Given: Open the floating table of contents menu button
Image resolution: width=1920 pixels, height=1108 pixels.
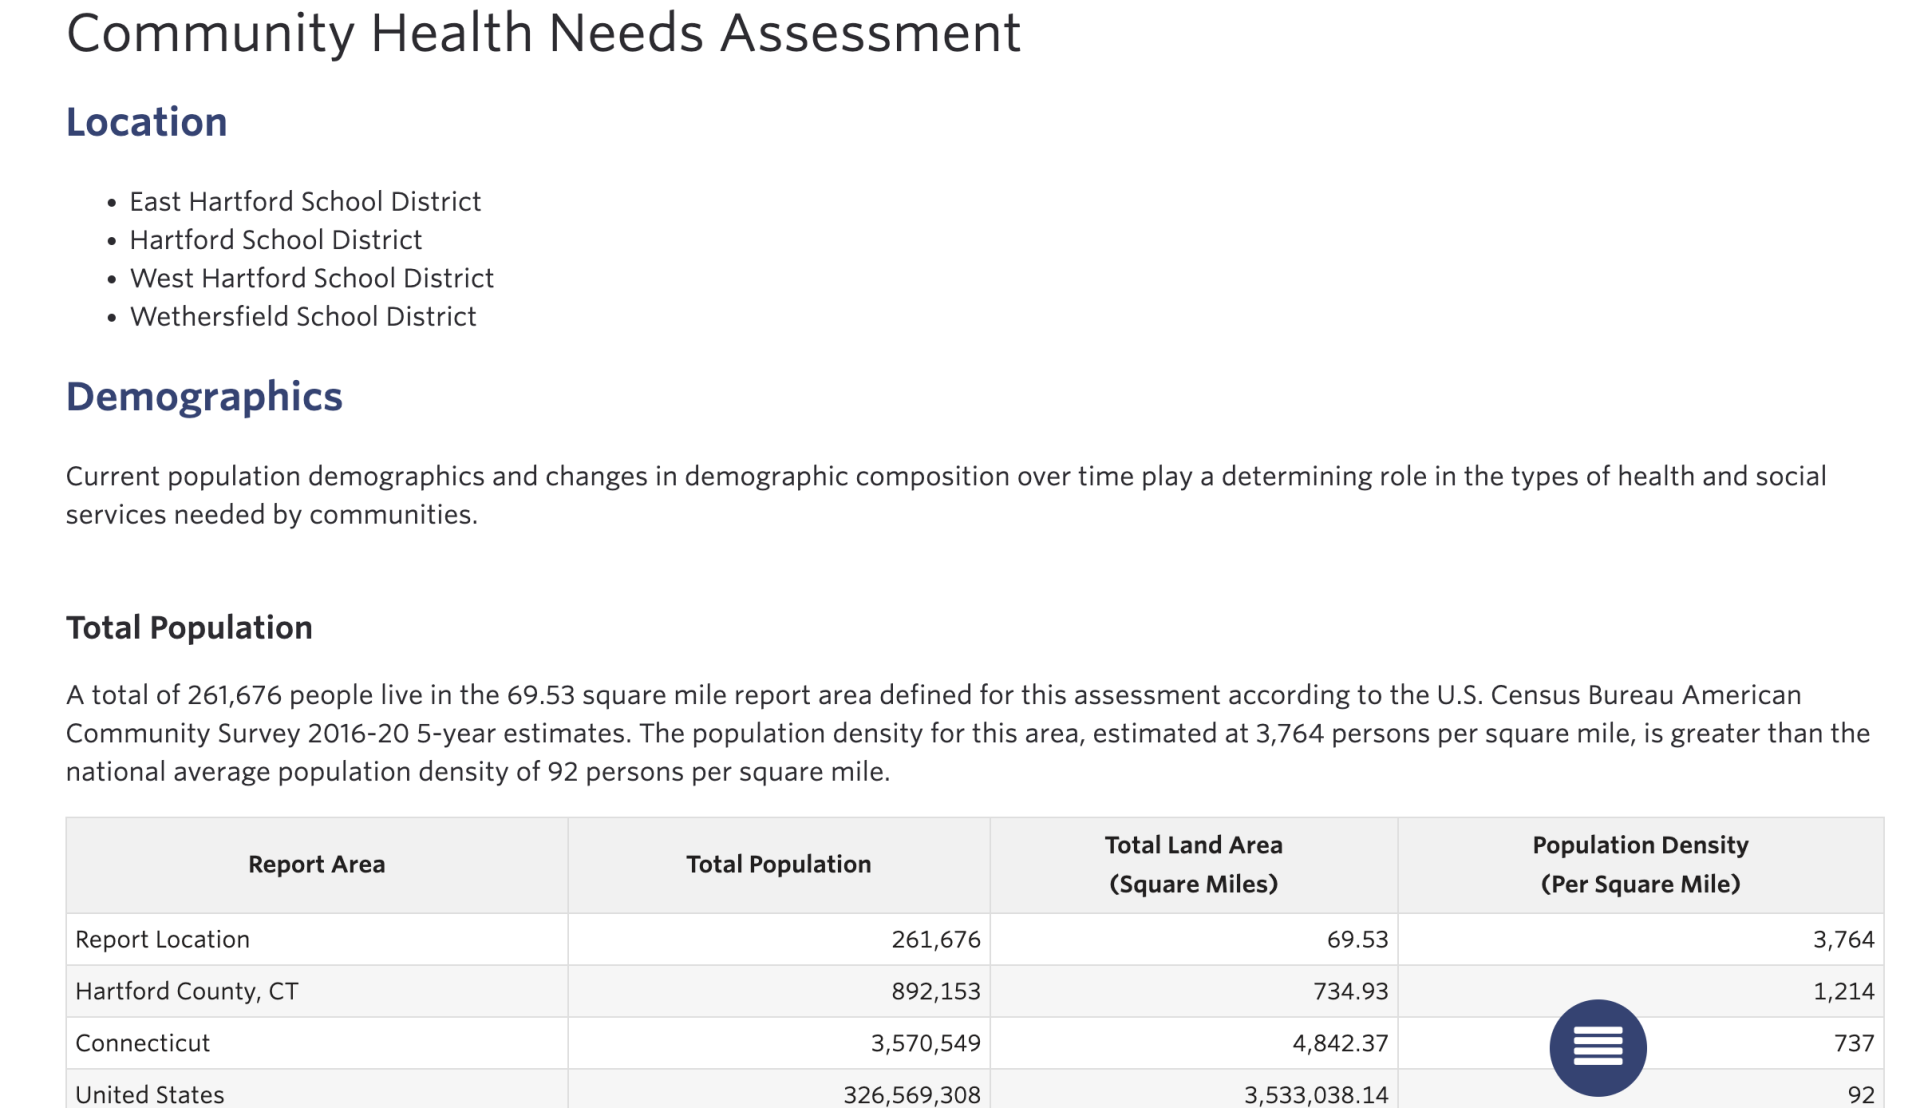Looking at the screenshot, I should [1597, 1047].
